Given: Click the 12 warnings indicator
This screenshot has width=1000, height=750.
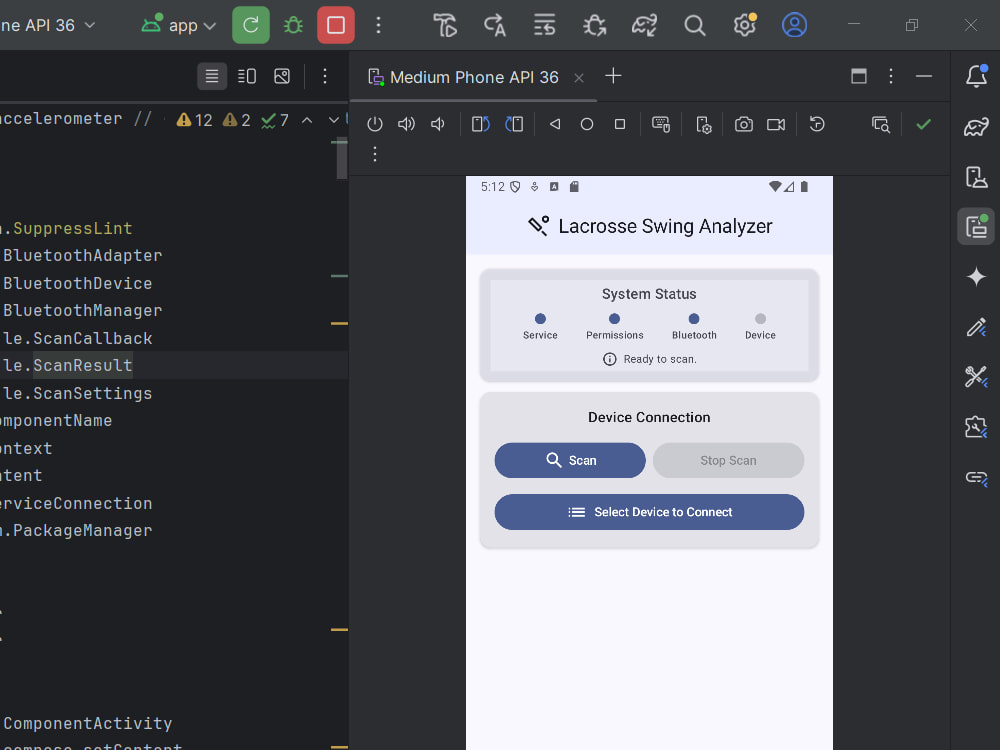Looking at the screenshot, I should pos(195,120).
